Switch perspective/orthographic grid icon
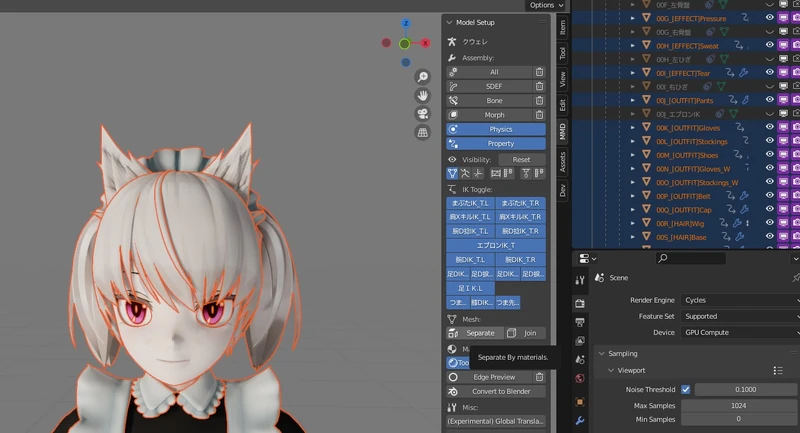This screenshot has height=433, width=800. tap(422, 133)
